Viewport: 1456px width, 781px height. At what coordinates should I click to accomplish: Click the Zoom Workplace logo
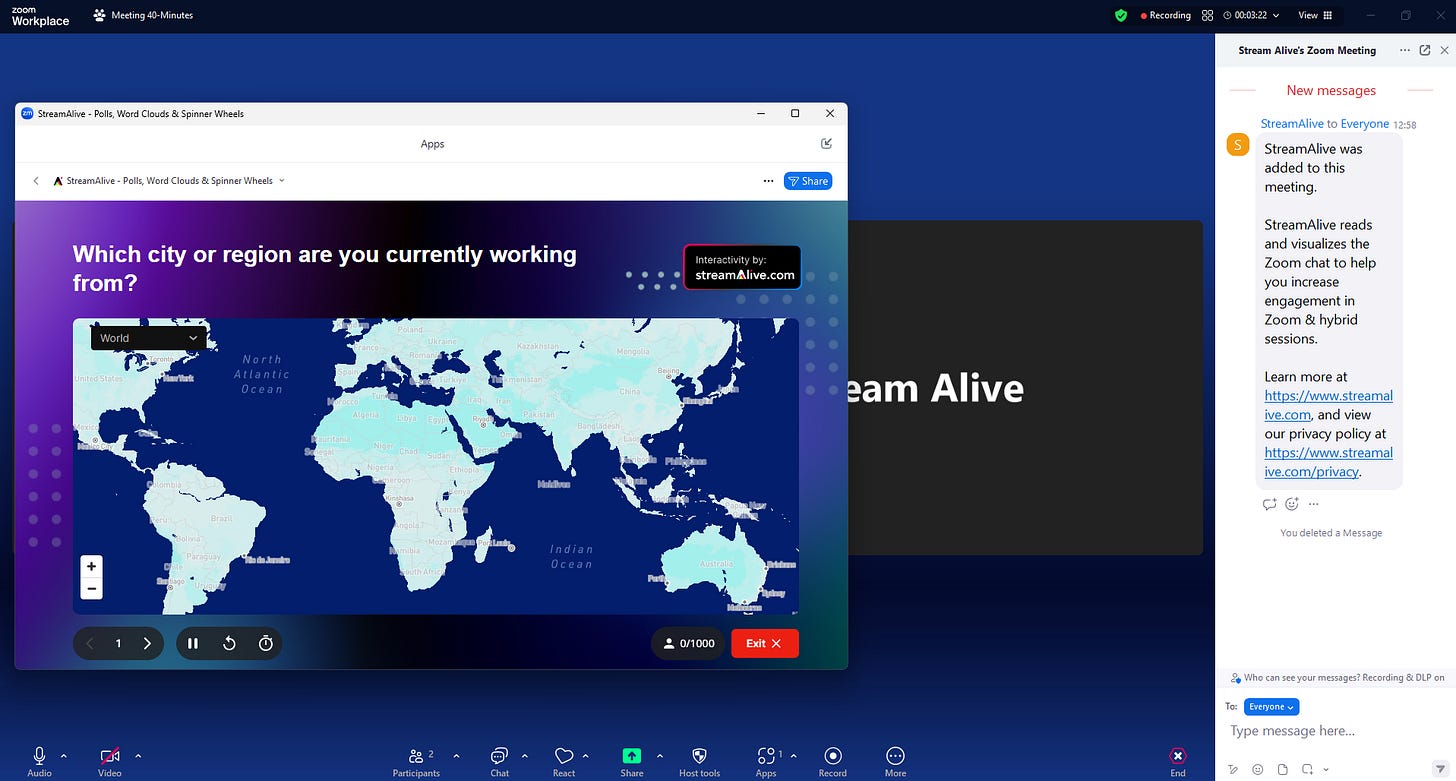tap(40, 15)
